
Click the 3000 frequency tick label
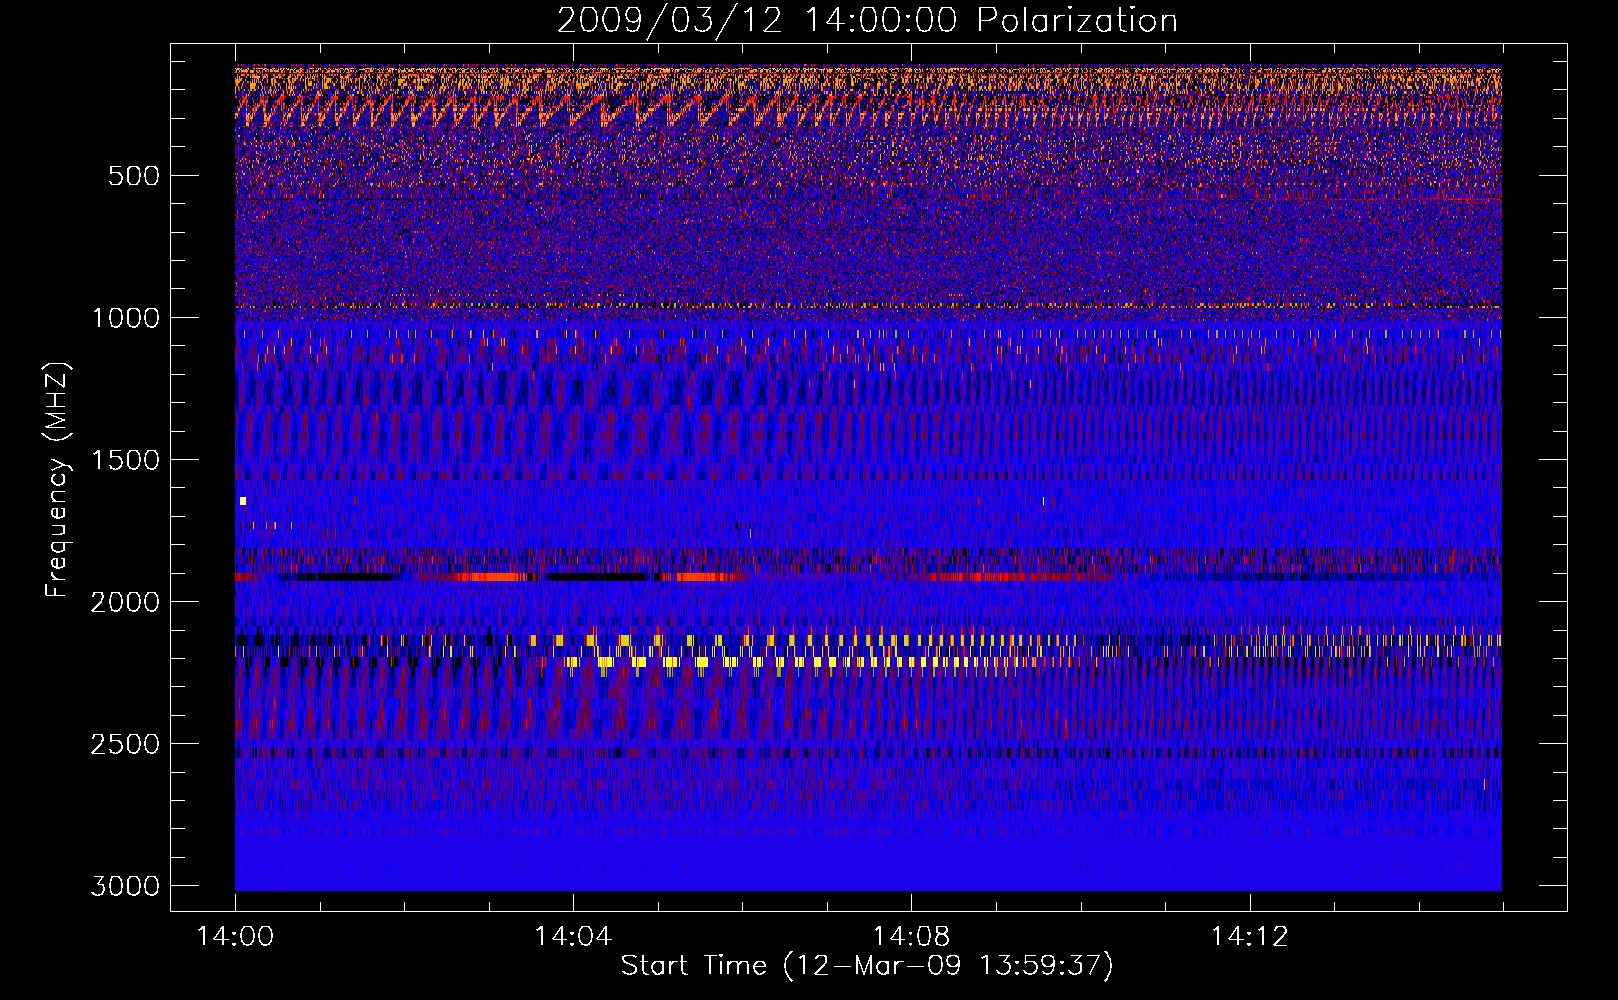(x=125, y=886)
